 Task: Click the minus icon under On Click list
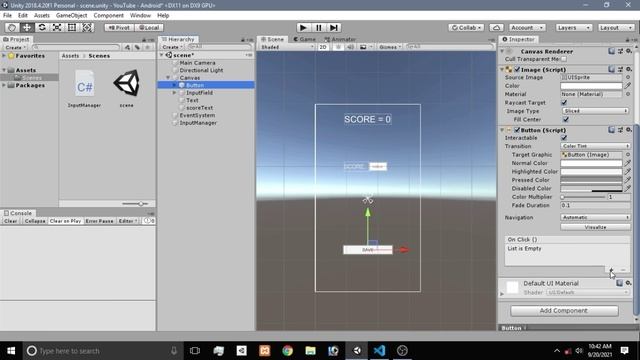click(x=623, y=270)
